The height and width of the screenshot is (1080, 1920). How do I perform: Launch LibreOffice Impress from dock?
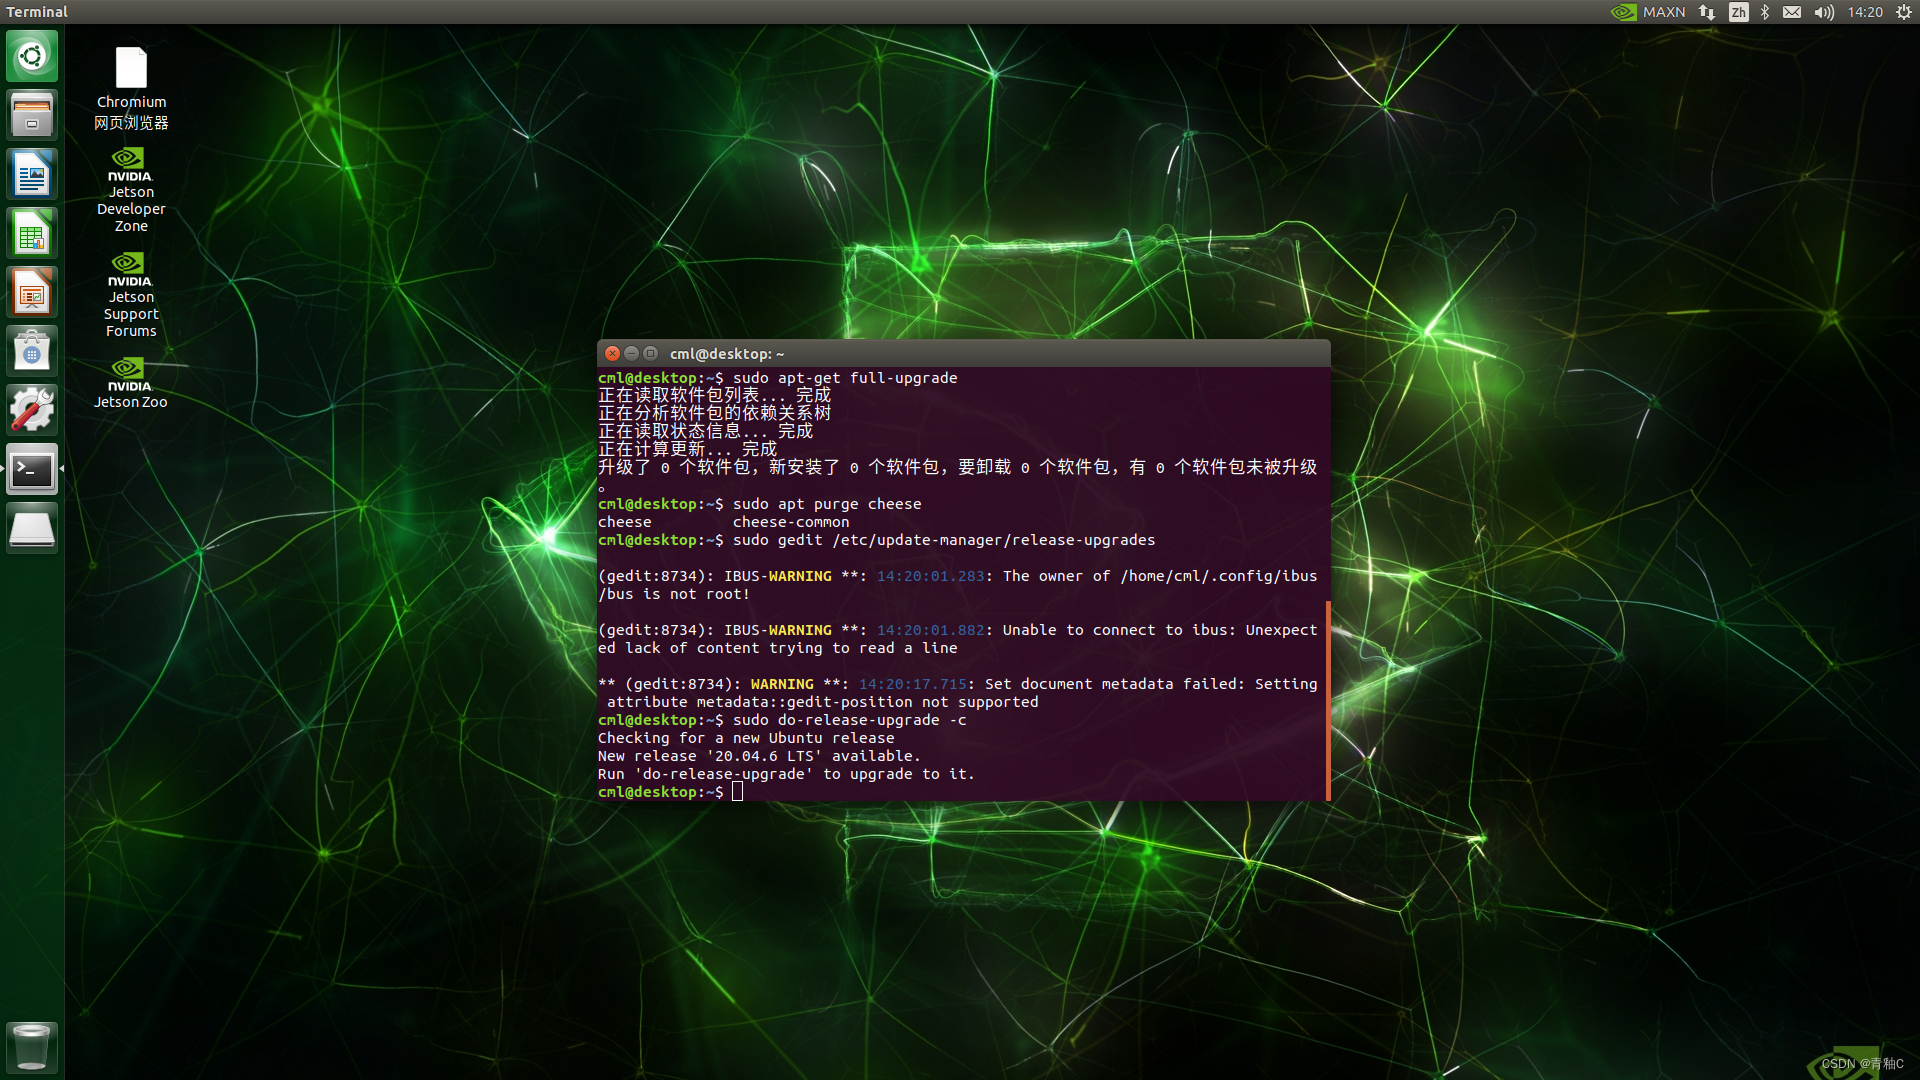pyautogui.click(x=32, y=292)
